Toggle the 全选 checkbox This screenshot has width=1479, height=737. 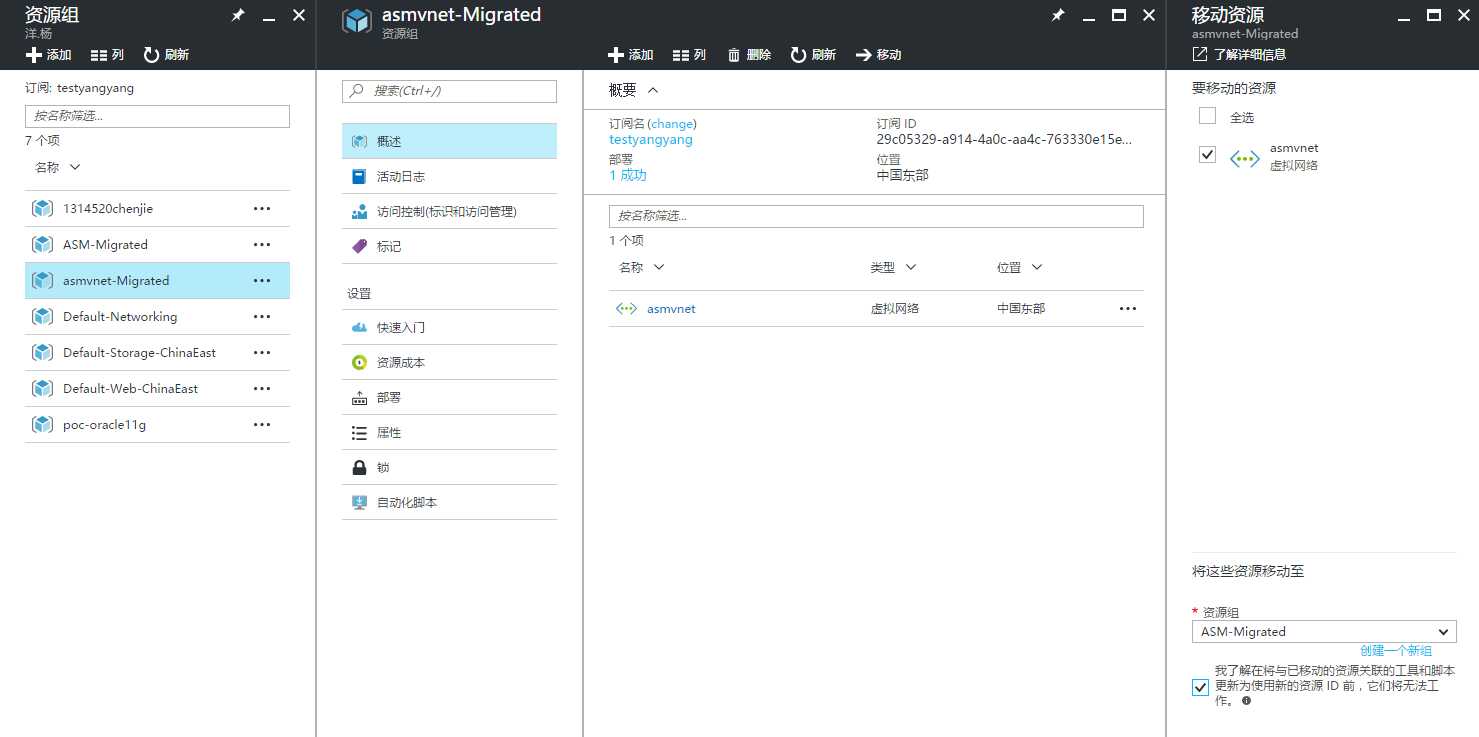coord(1207,116)
